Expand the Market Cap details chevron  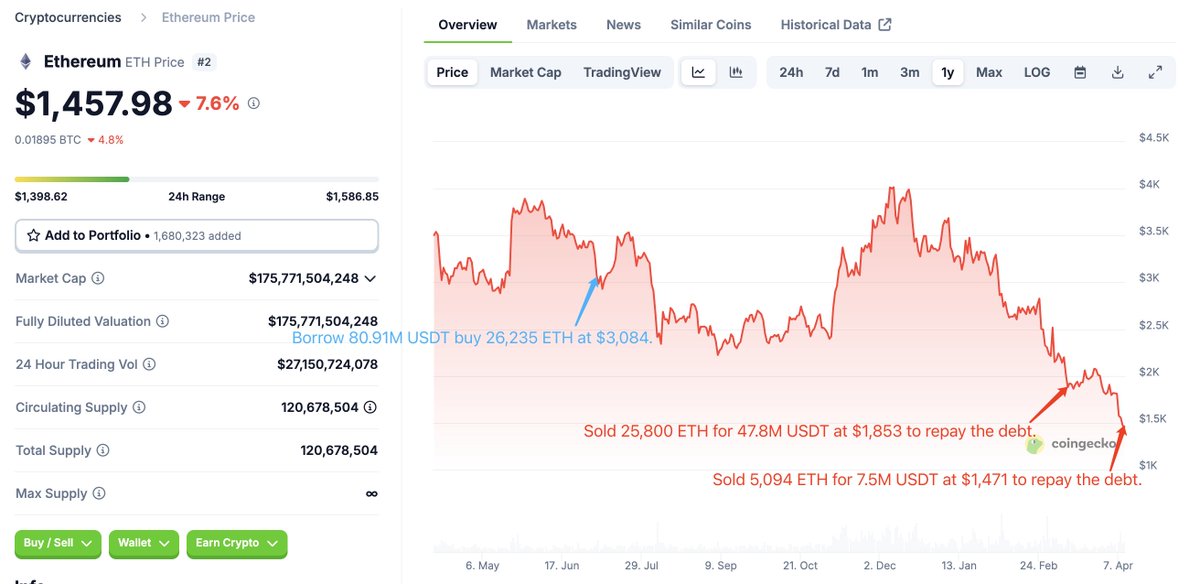tap(371, 279)
